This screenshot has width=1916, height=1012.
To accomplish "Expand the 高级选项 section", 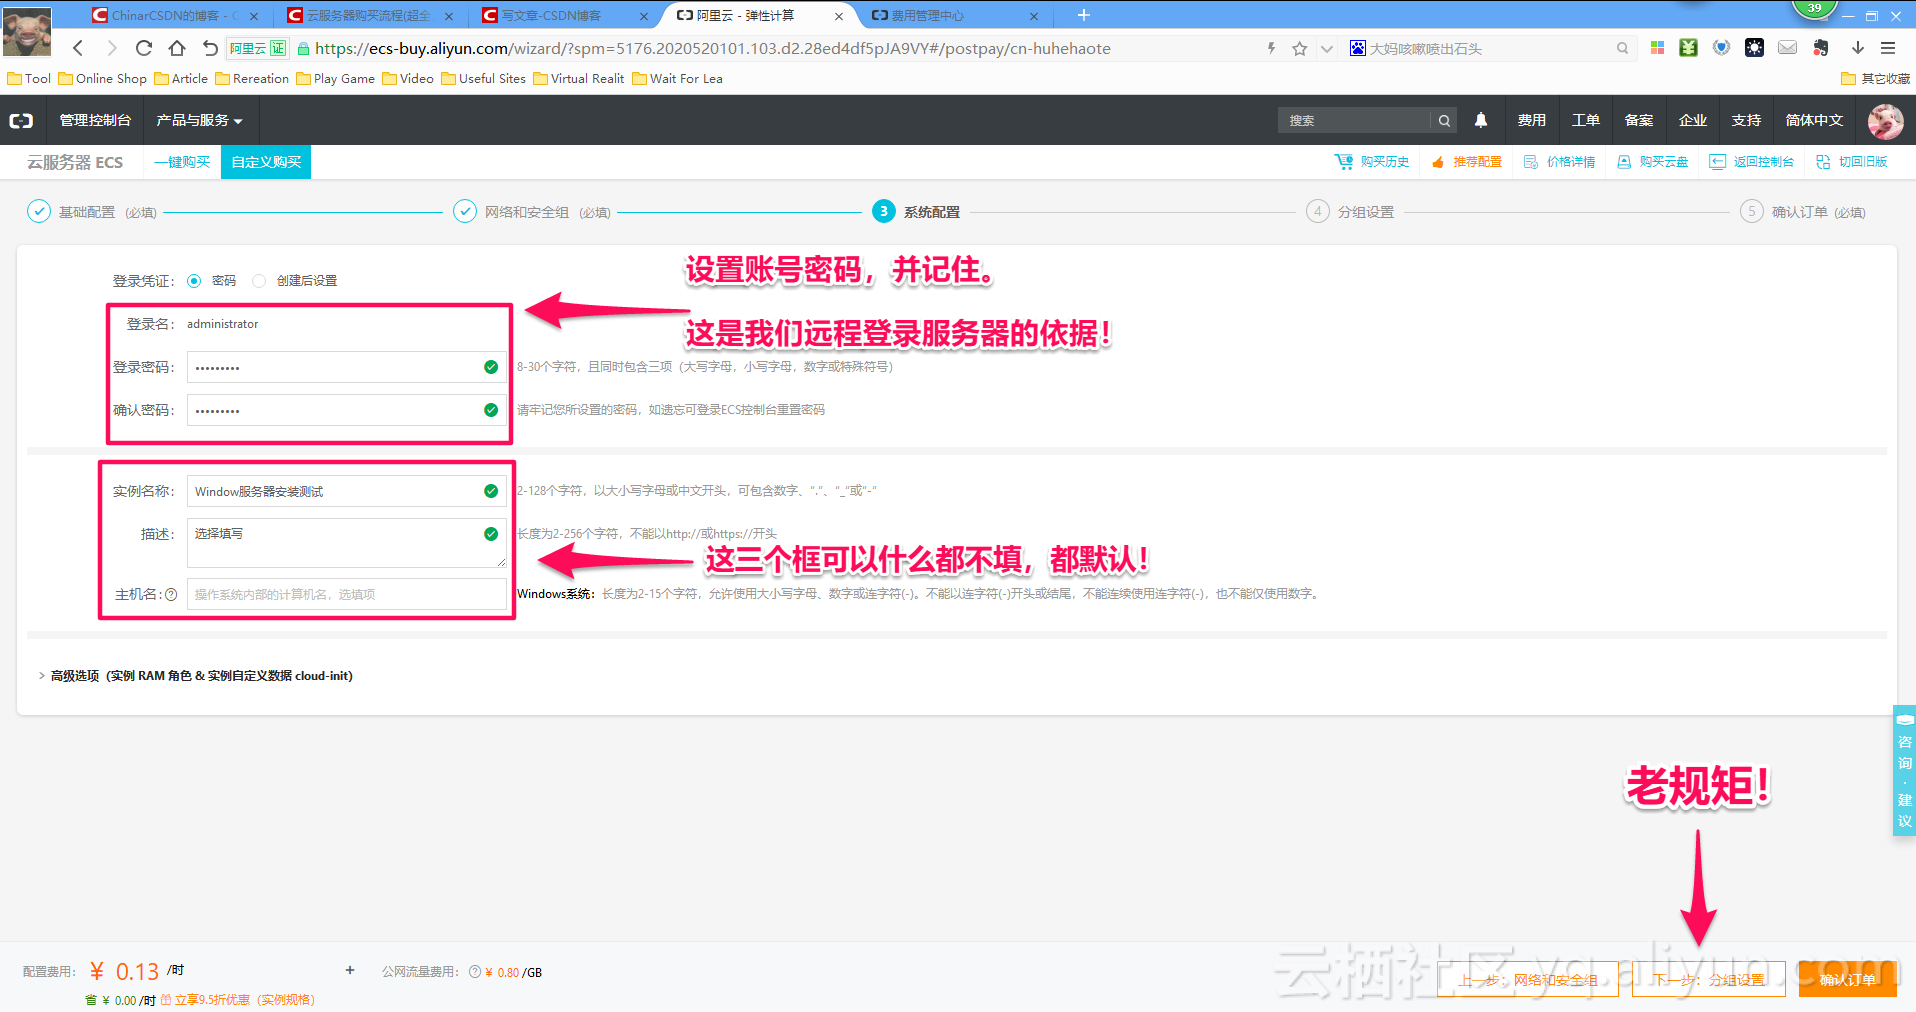I will click(195, 676).
